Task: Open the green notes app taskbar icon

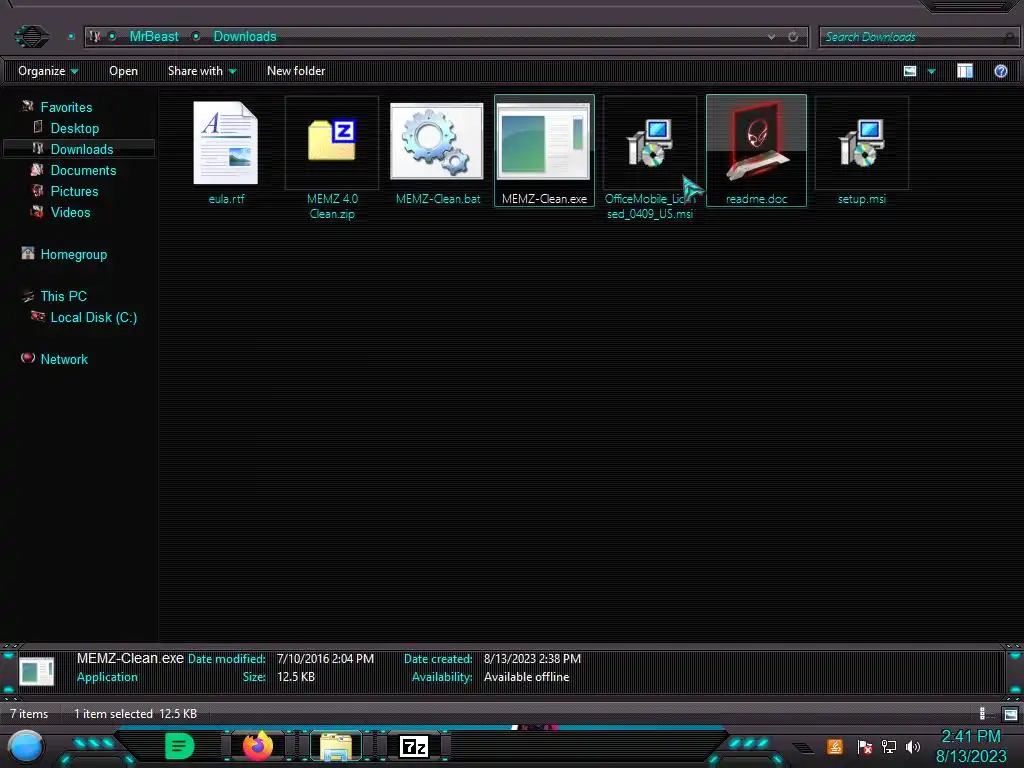Action: coord(180,746)
